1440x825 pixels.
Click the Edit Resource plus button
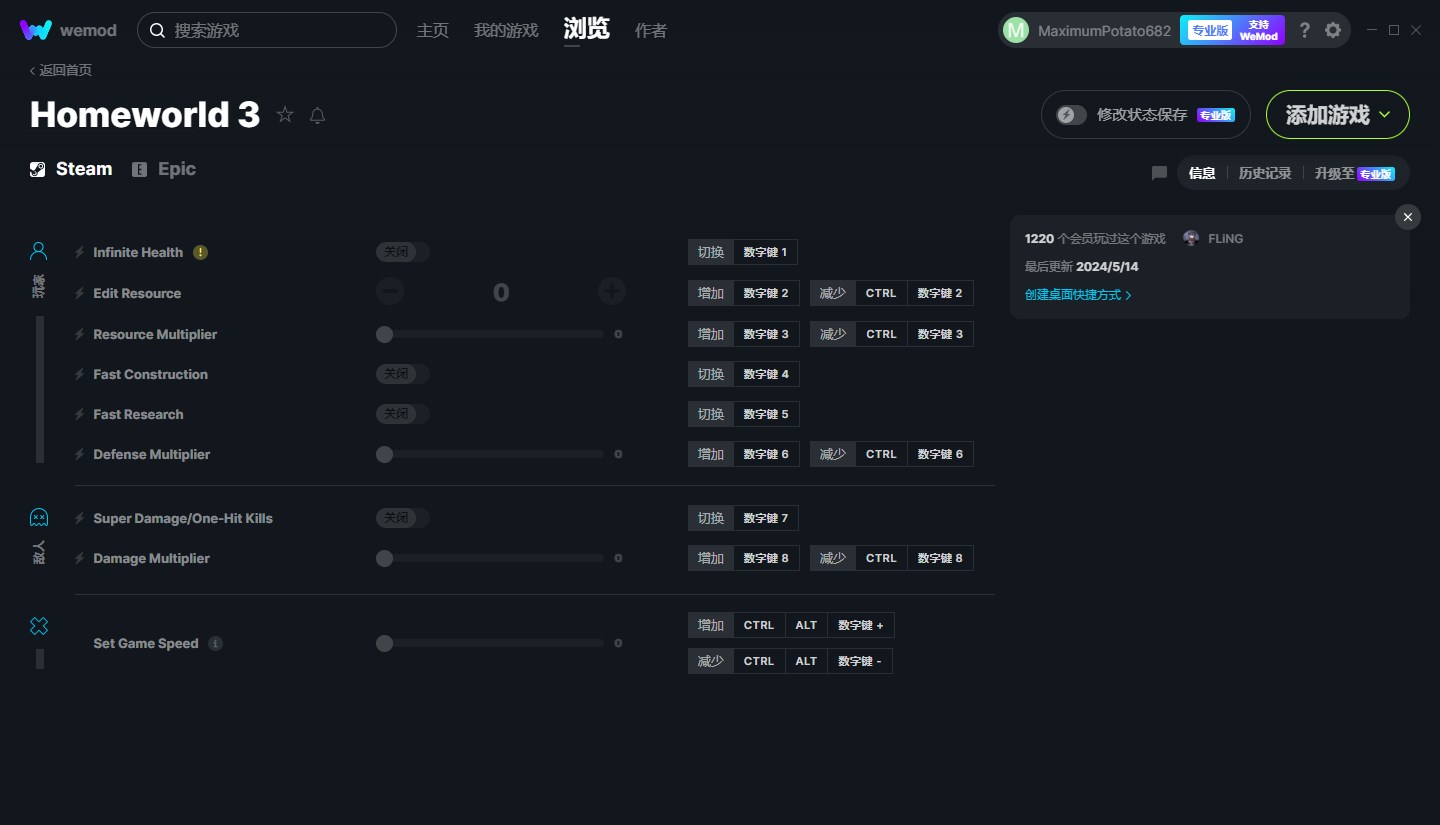coord(612,292)
